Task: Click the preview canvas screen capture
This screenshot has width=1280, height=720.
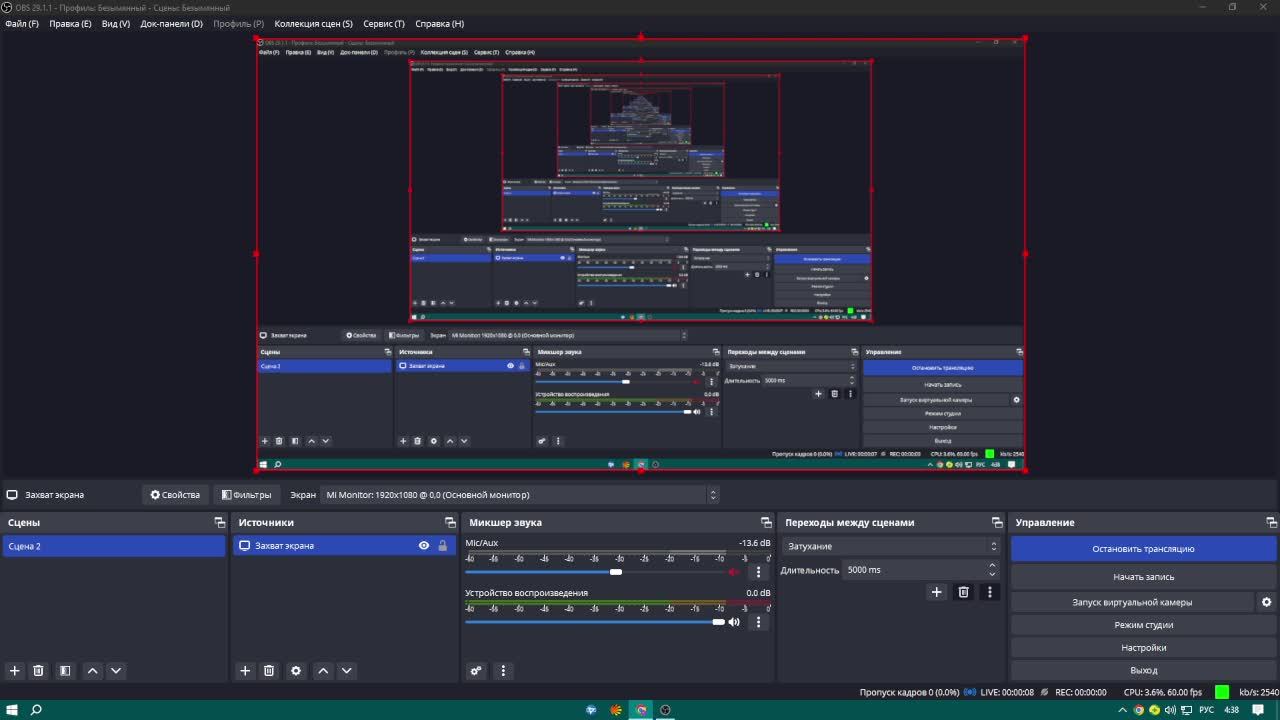Action: [x=640, y=255]
